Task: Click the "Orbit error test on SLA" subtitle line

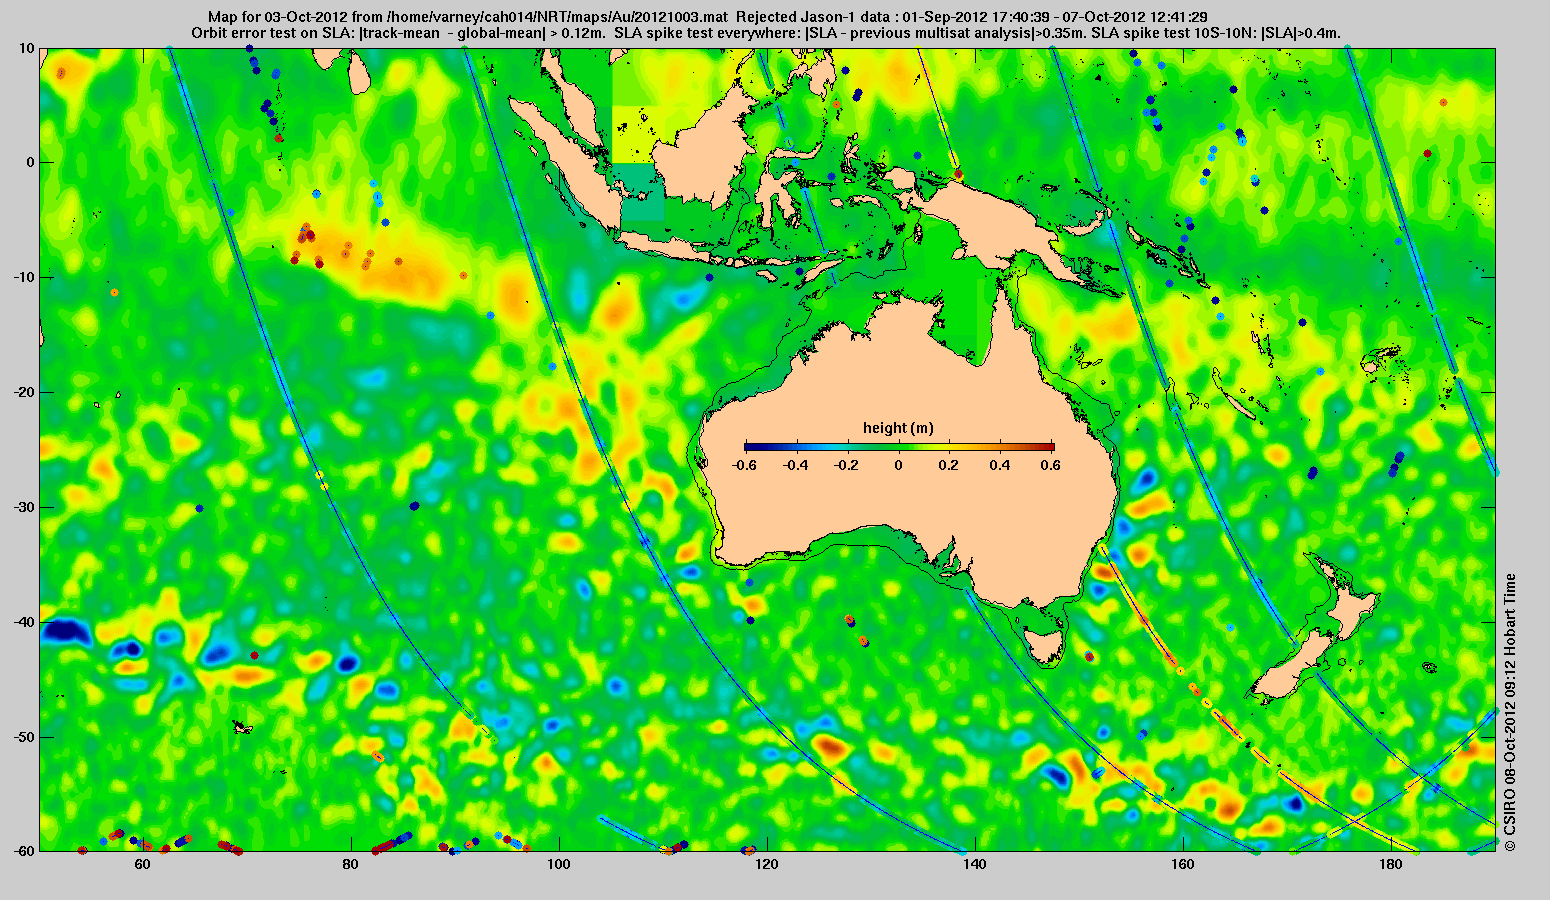Action: [x=765, y=33]
